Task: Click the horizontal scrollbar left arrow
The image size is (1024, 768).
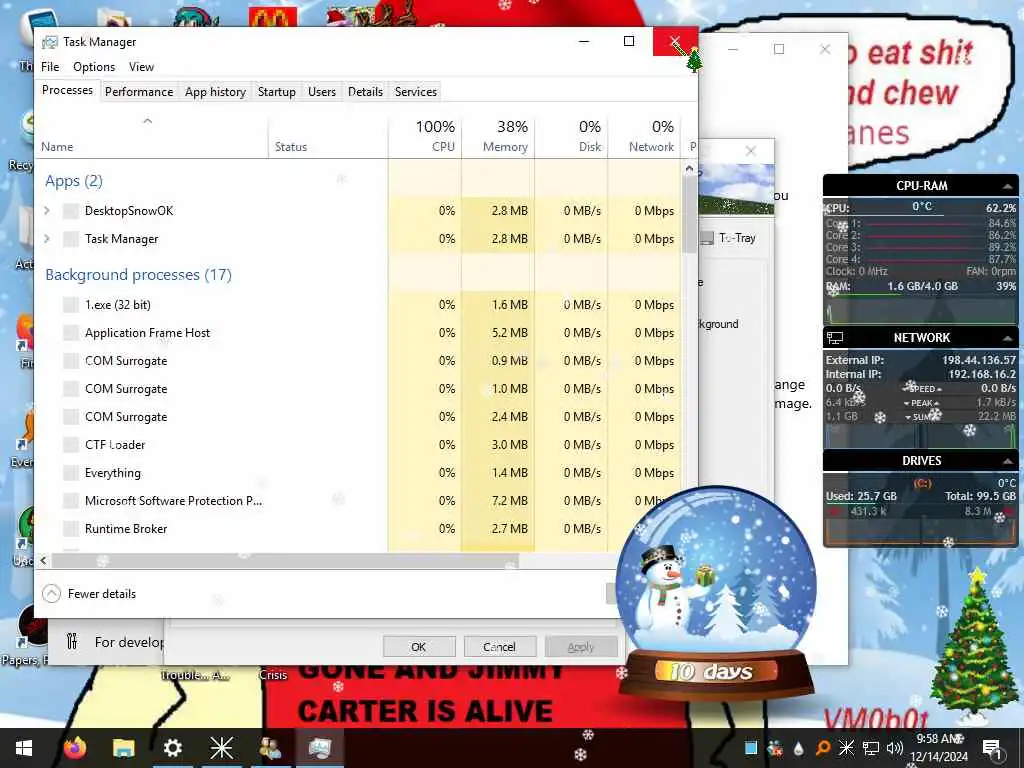Action: click(43, 560)
